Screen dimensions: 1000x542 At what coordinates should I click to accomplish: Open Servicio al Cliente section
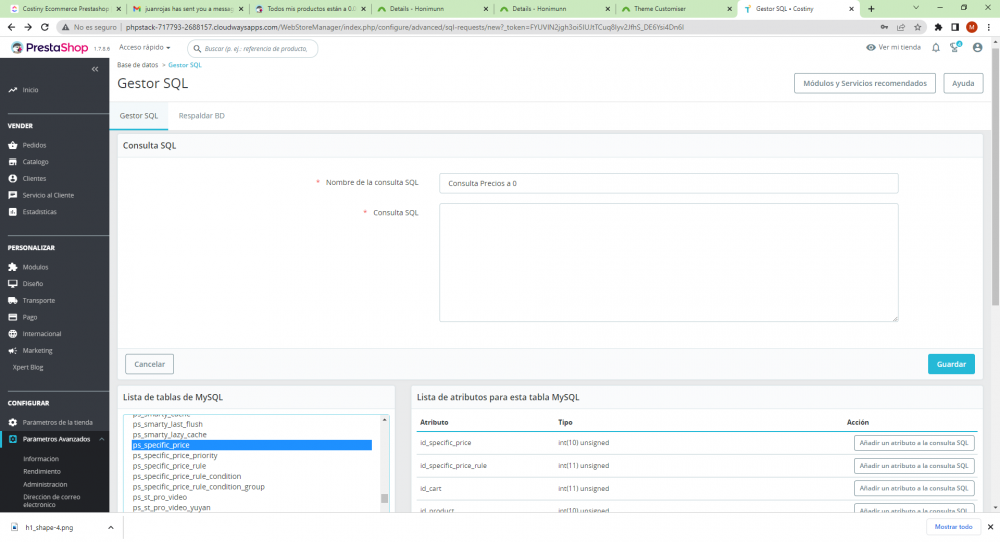(48, 195)
